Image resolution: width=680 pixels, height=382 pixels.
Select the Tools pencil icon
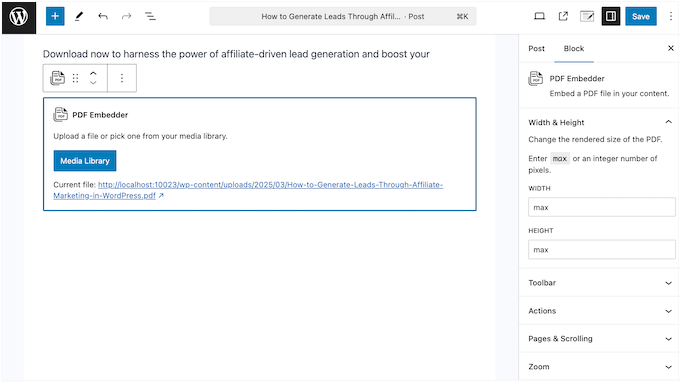(79, 16)
